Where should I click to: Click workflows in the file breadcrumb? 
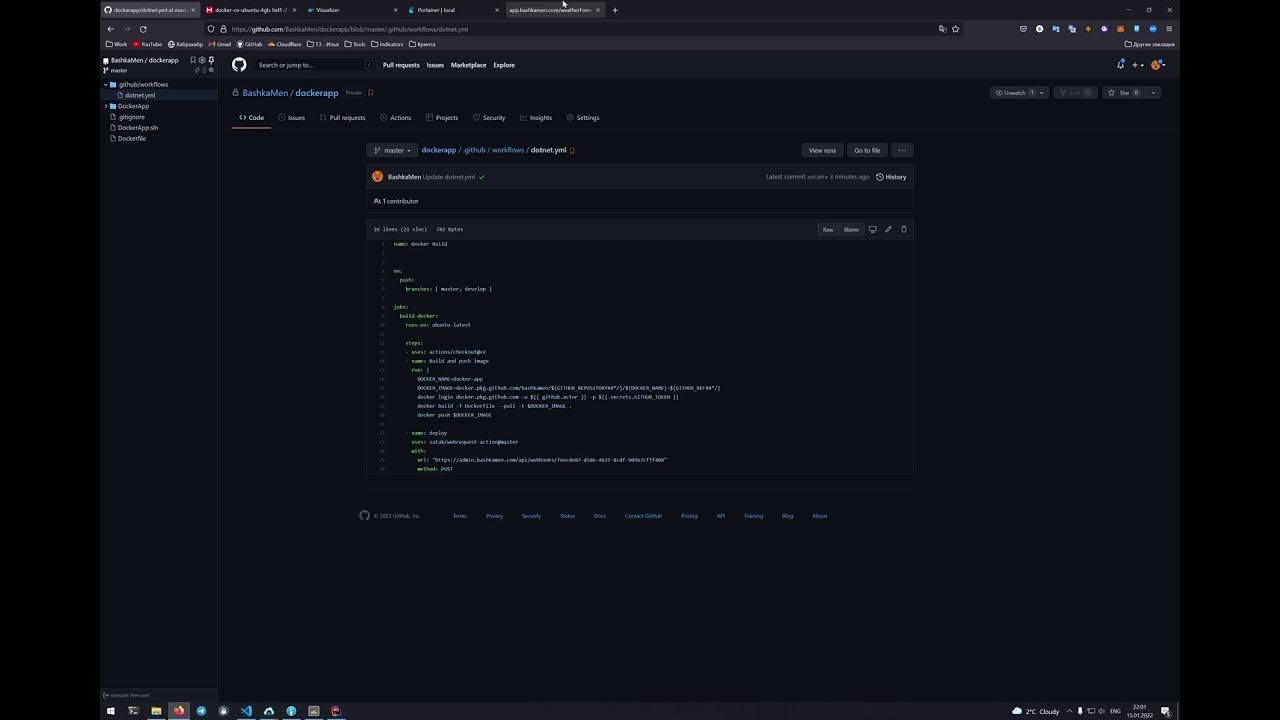508,150
